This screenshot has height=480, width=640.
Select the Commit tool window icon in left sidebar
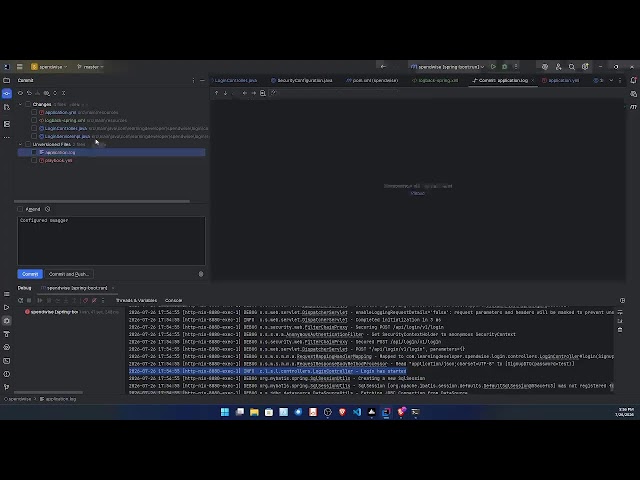tap(7, 93)
